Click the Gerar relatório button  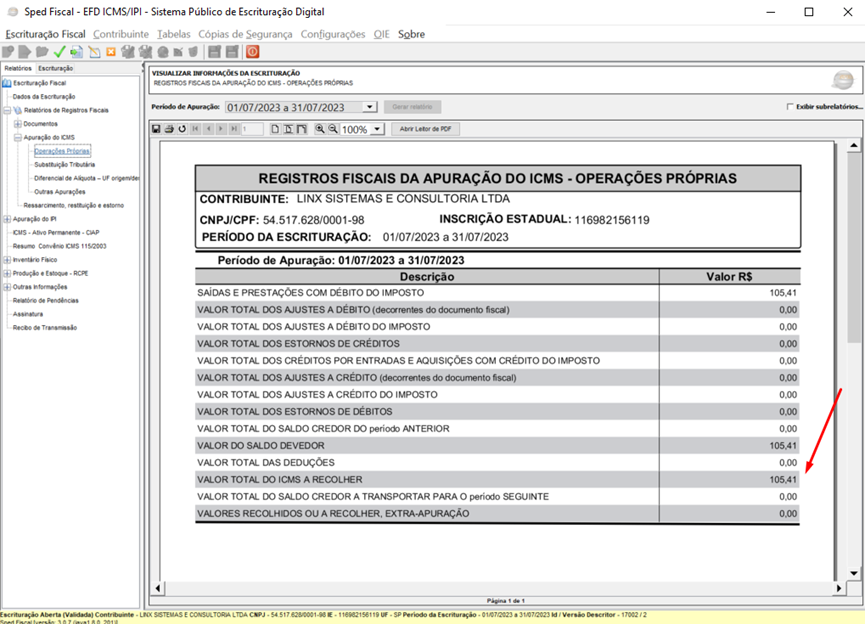pyautogui.click(x=412, y=106)
